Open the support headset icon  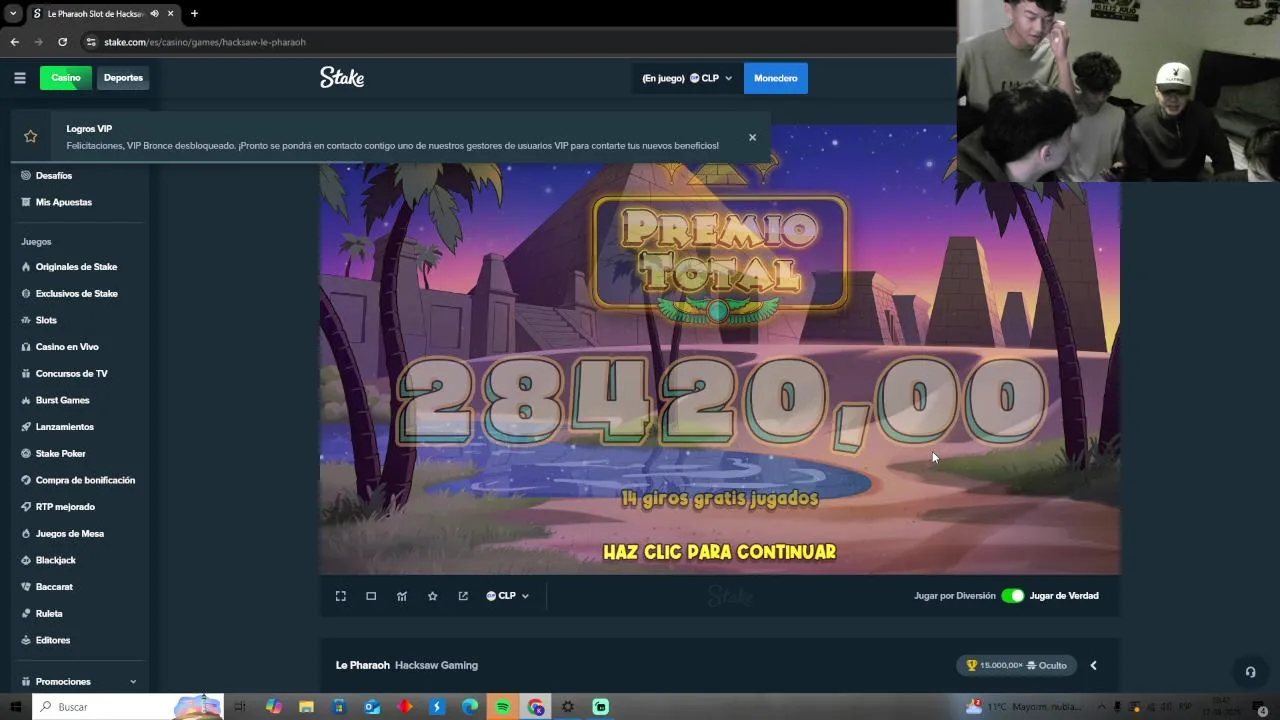pos(1250,672)
